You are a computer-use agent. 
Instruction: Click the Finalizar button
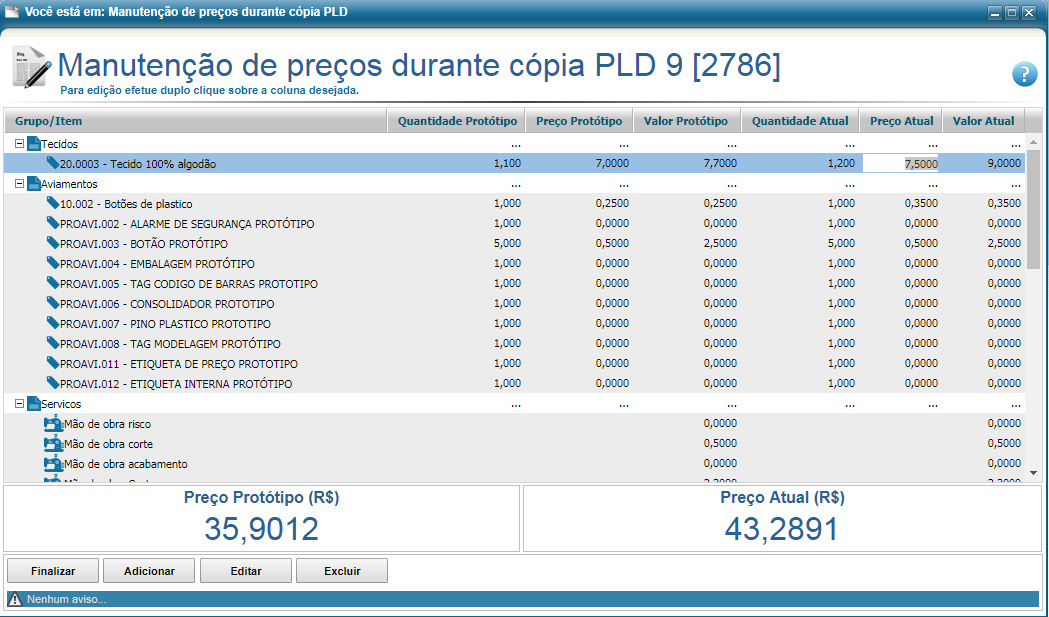coord(53,571)
